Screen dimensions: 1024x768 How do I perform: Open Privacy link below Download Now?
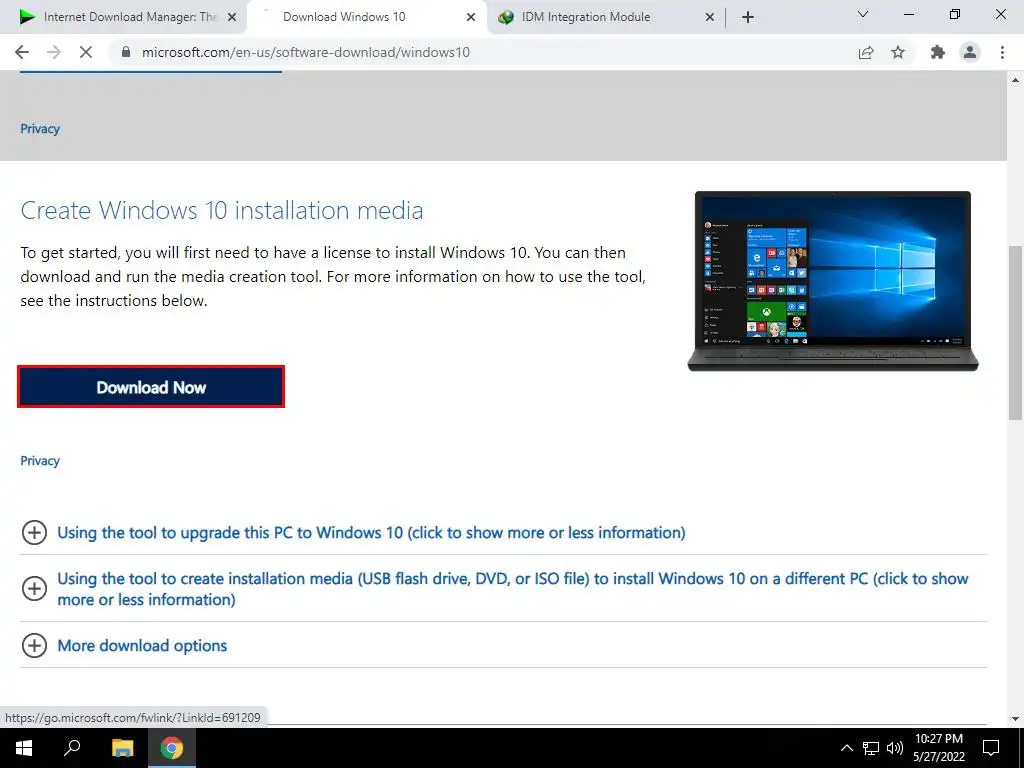point(40,460)
